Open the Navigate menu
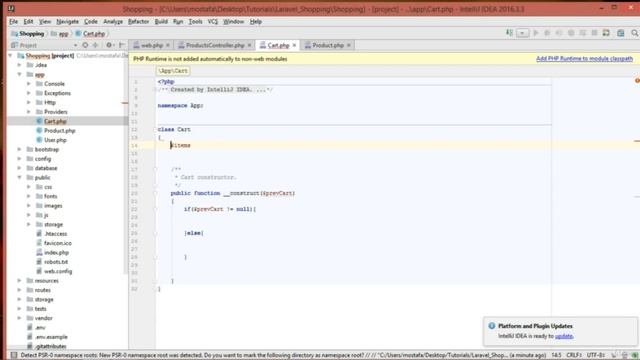This screenshot has height=360, width=640. (67, 22)
